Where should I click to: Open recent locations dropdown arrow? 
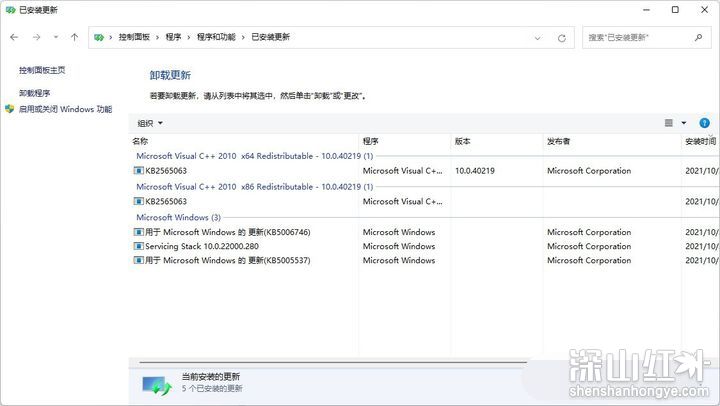tap(56, 37)
